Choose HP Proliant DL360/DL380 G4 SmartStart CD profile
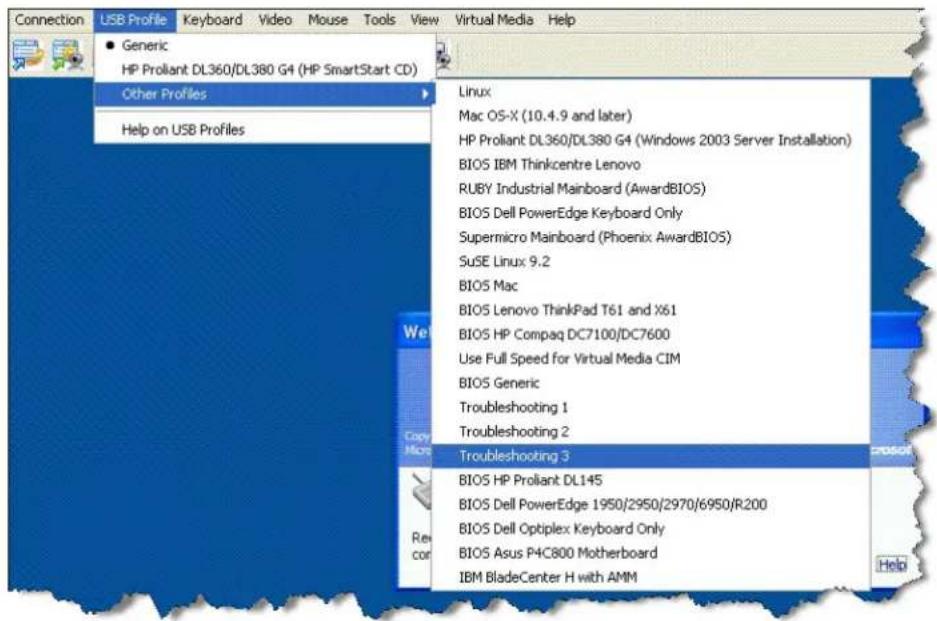Image resolution: width=937 pixels, height=621 pixels. (x=264, y=70)
